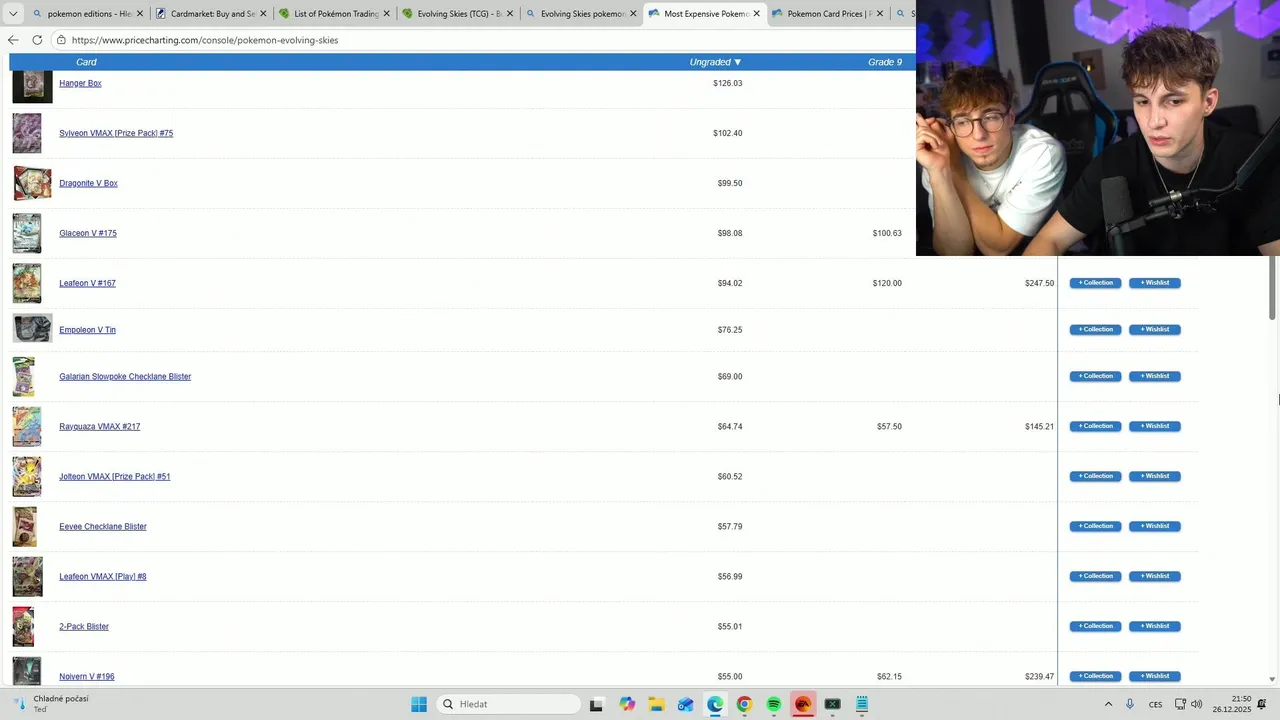Image resolution: width=1280 pixels, height=720 pixels.
Task: Click the taskbar Hledat search box
Action: click(x=509, y=704)
